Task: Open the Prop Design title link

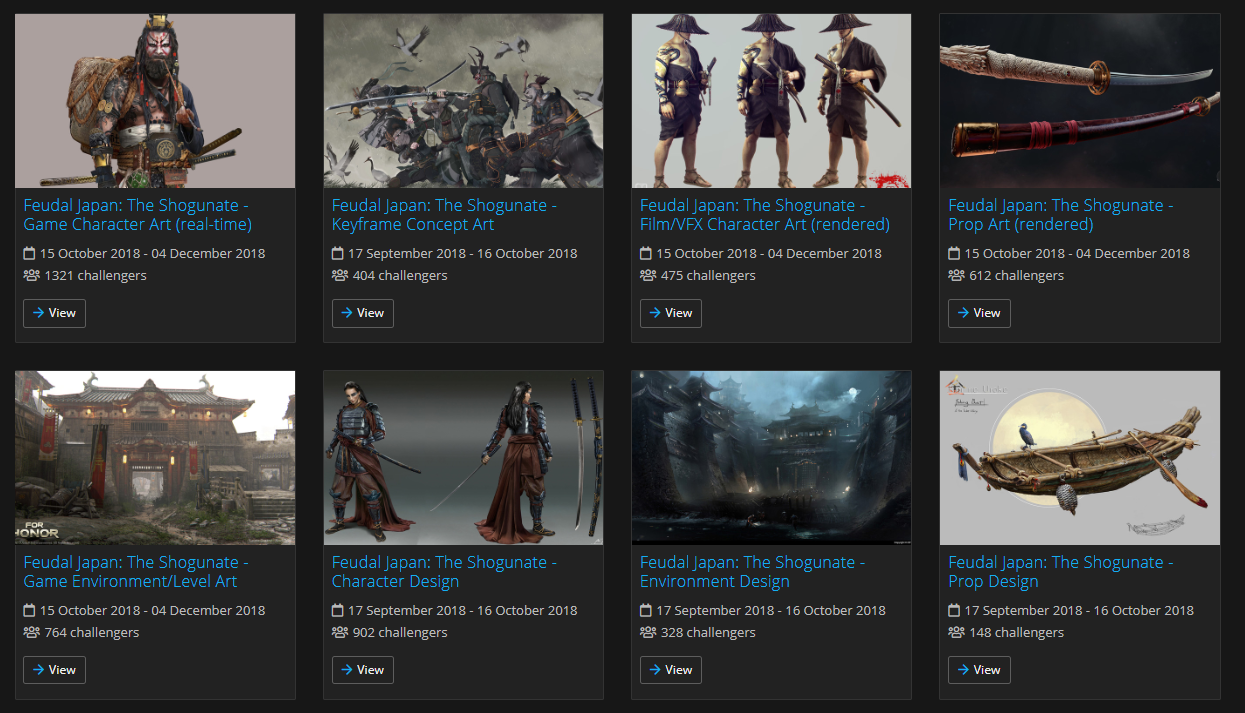Action: pyautogui.click(x=1061, y=572)
